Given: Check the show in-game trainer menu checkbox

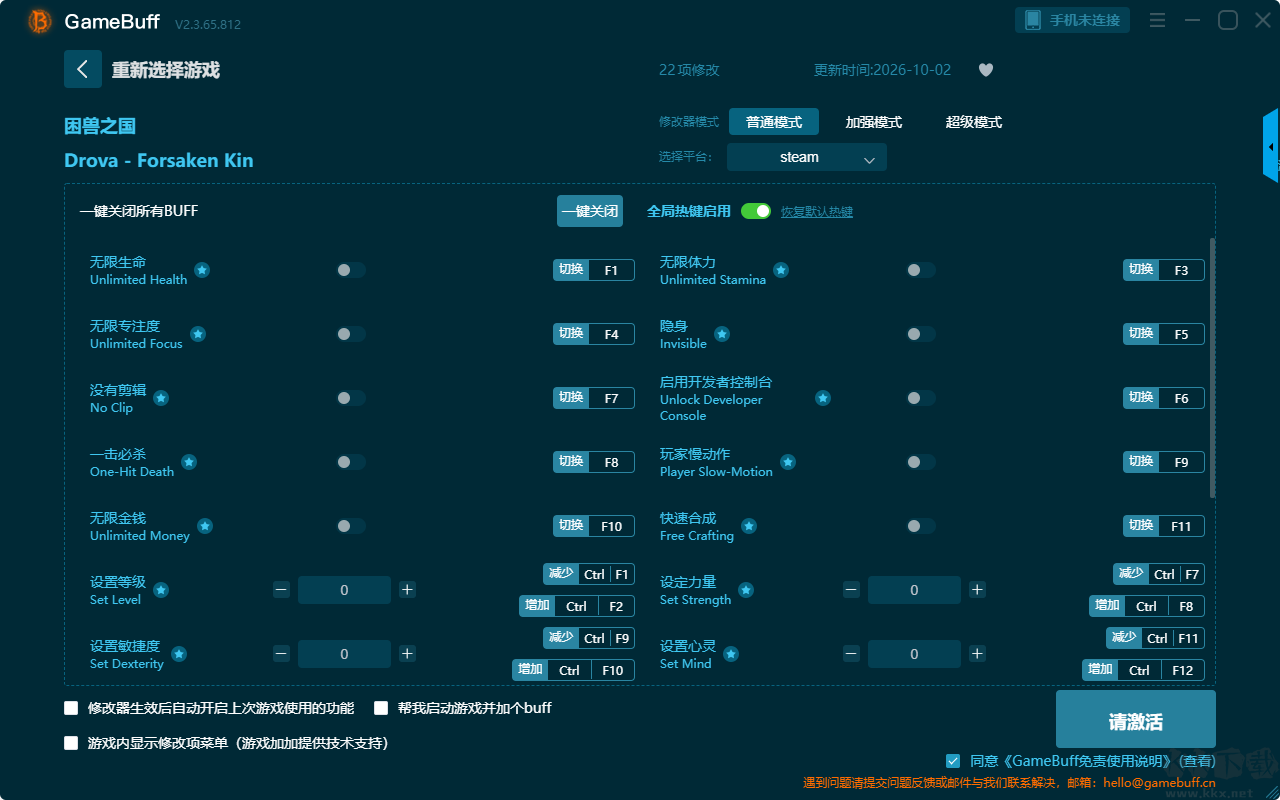Looking at the screenshot, I should coord(71,743).
